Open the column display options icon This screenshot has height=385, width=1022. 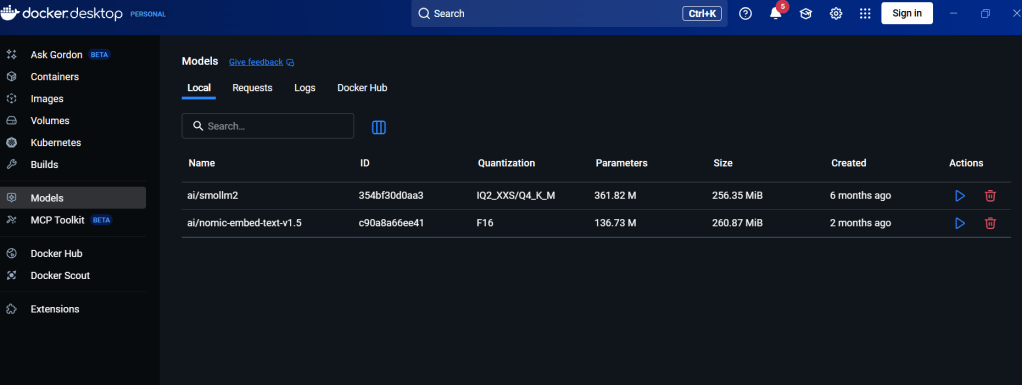click(x=379, y=127)
